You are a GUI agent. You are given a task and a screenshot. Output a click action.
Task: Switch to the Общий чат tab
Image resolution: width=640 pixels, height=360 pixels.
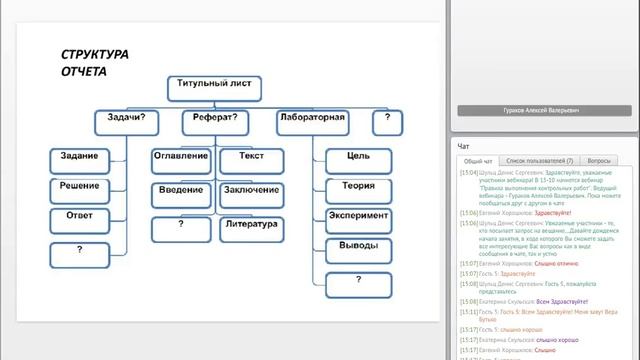pyautogui.click(x=478, y=161)
